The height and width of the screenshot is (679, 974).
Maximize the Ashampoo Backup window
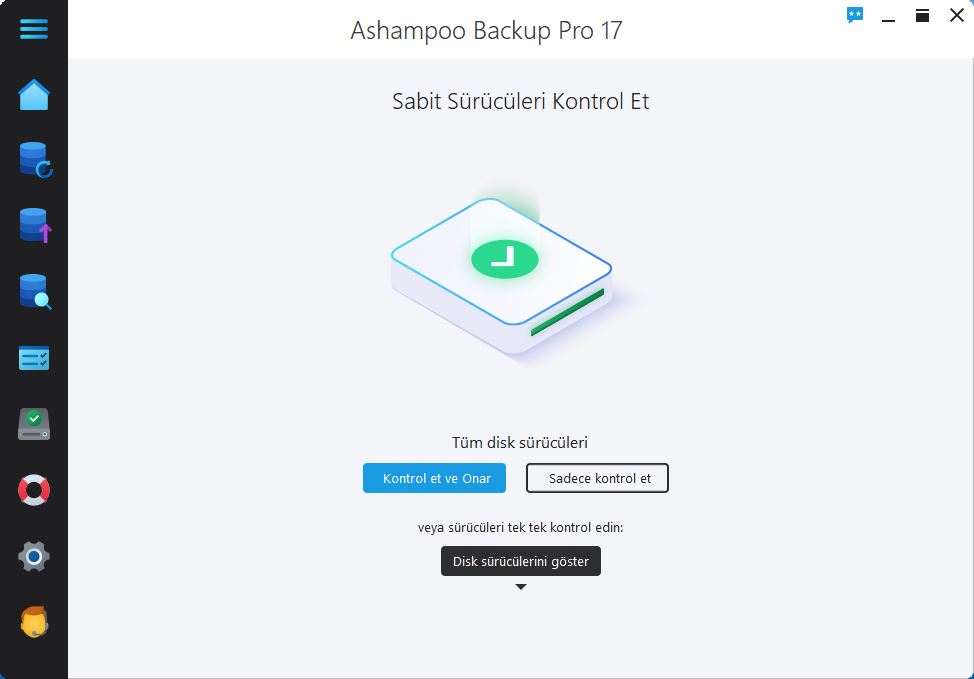(x=922, y=16)
